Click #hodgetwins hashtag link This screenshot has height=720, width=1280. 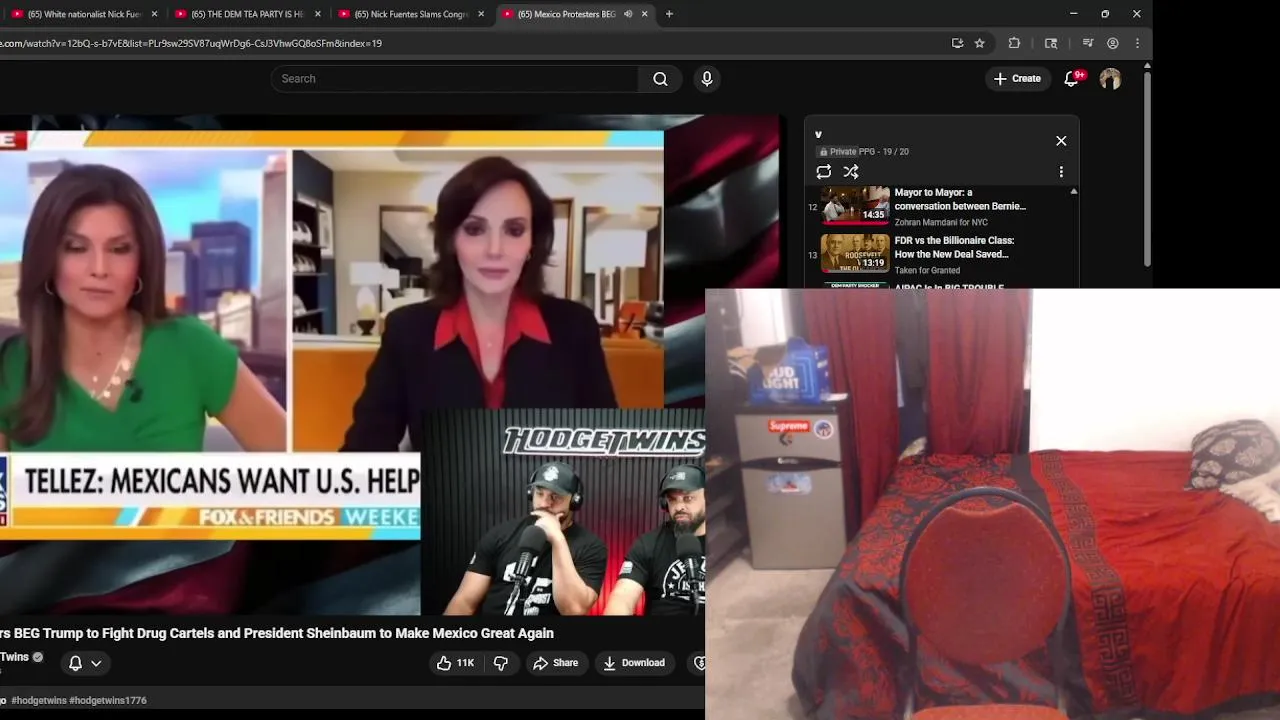pyautogui.click(x=38, y=701)
